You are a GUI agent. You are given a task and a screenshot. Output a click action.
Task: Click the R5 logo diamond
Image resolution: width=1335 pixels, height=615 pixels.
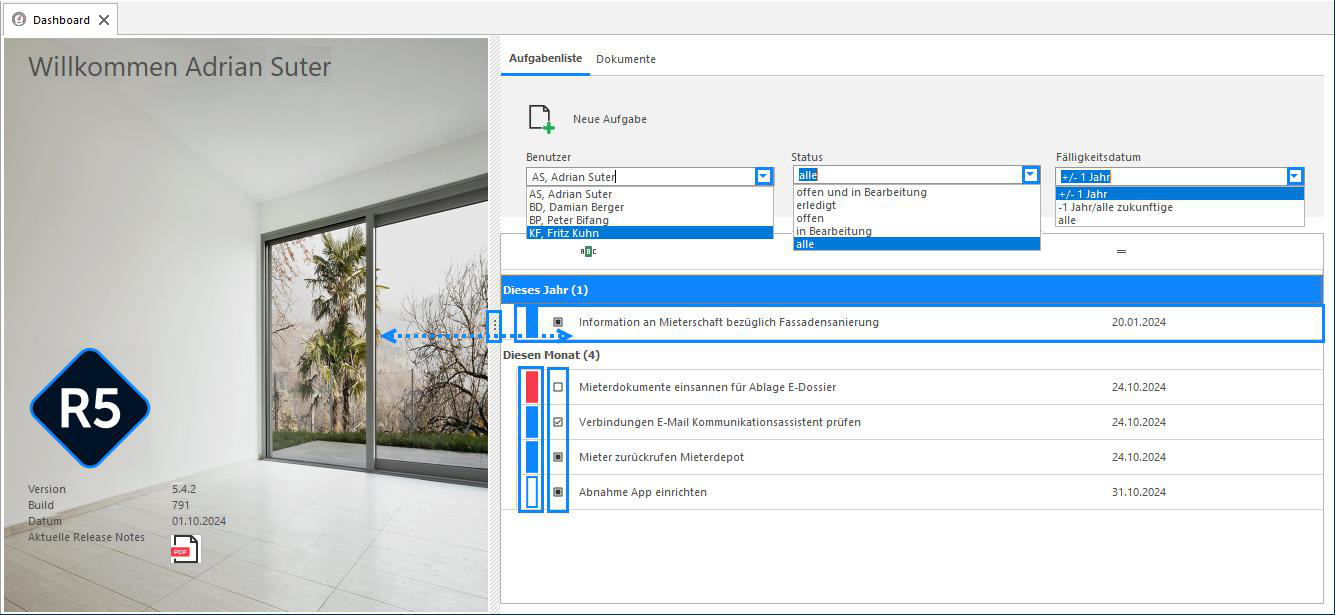tap(90, 408)
